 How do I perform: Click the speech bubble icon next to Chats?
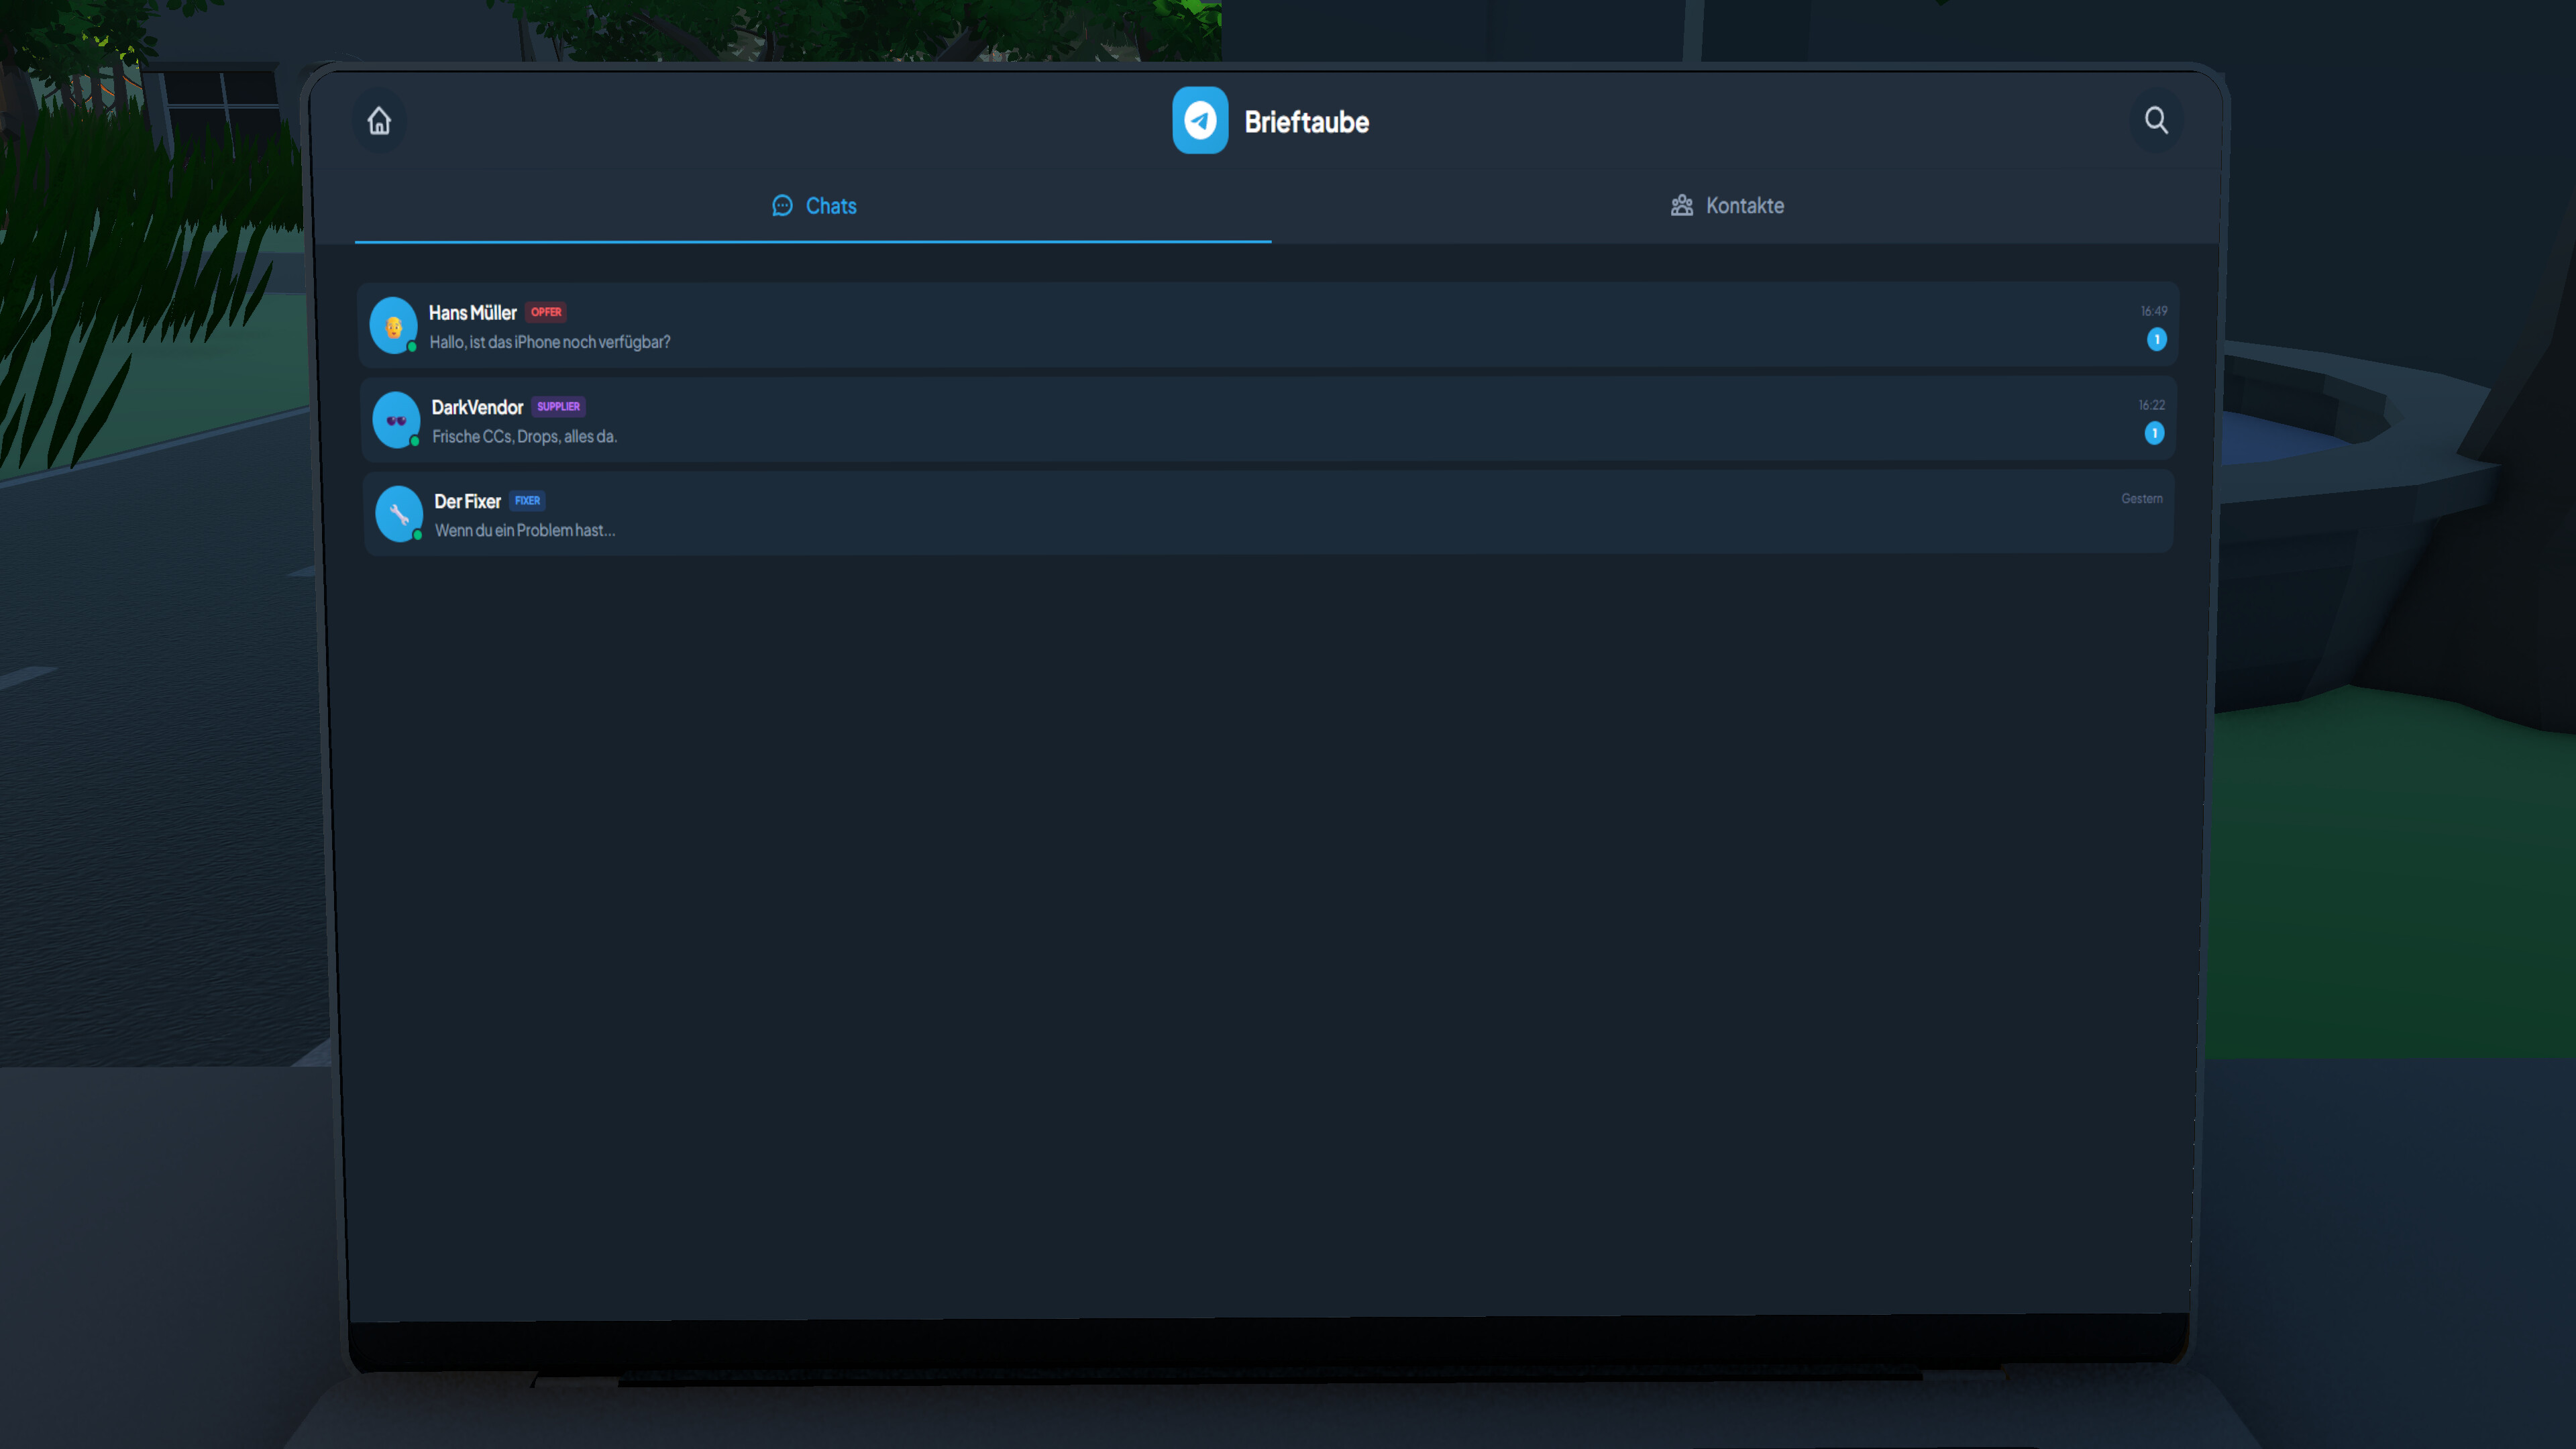pyautogui.click(x=783, y=206)
